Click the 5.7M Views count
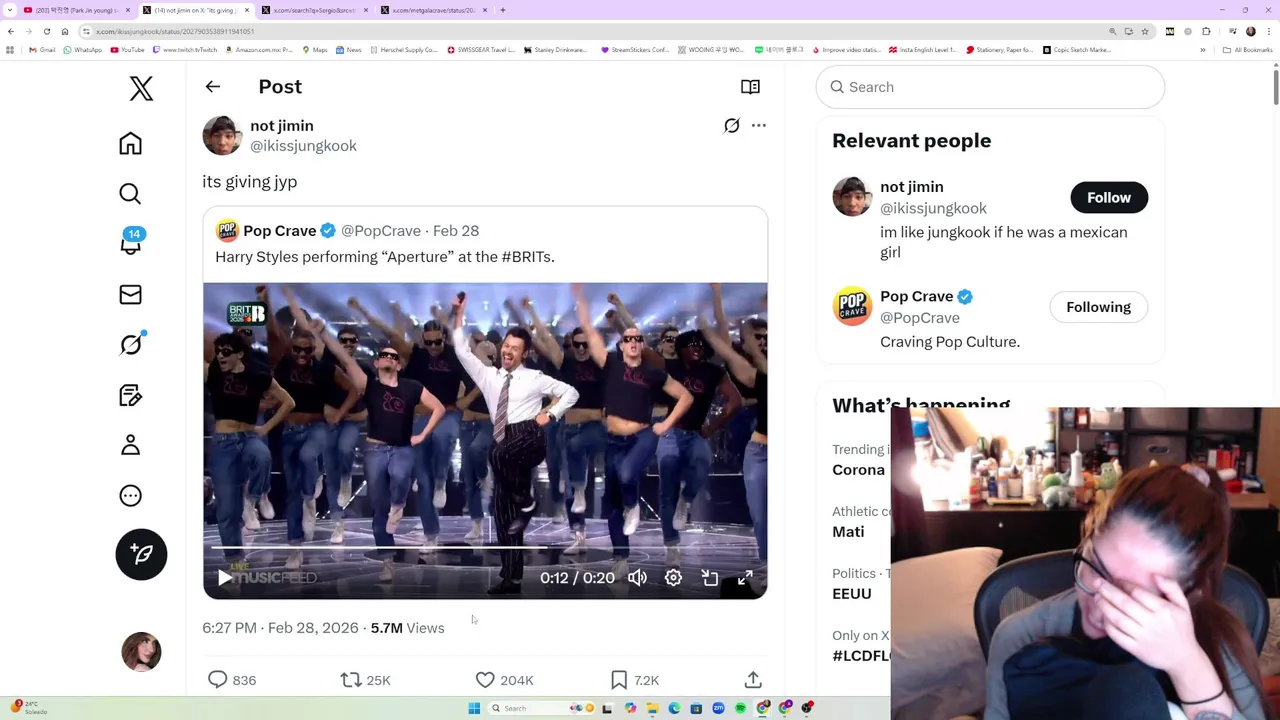The height and width of the screenshot is (720, 1280). [x=407, y=628]
